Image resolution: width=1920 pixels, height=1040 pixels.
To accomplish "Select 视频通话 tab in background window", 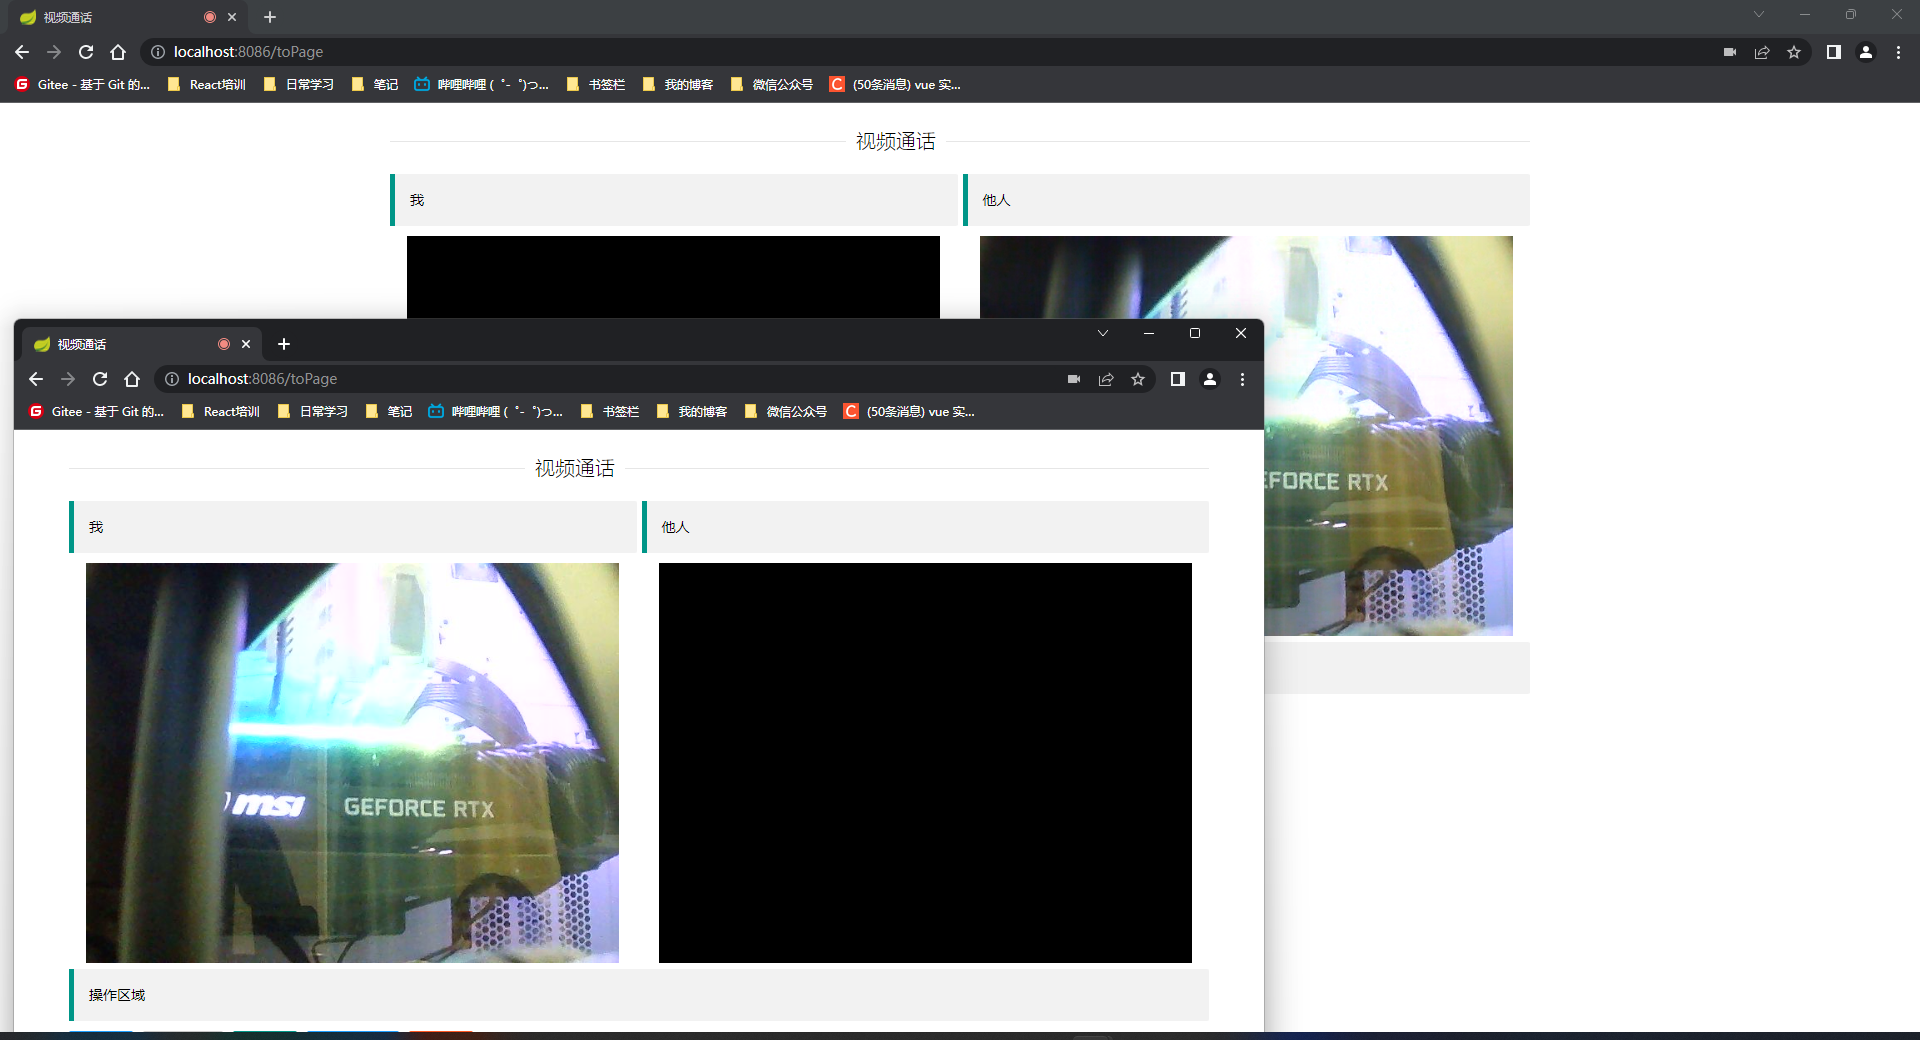I will 128,17.
